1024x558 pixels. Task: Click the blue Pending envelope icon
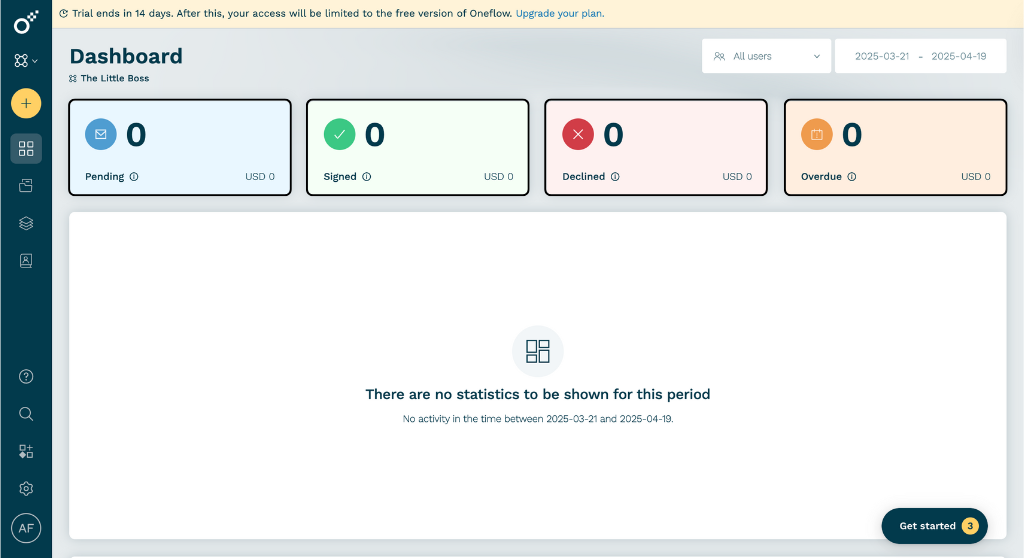pos(101,135)
